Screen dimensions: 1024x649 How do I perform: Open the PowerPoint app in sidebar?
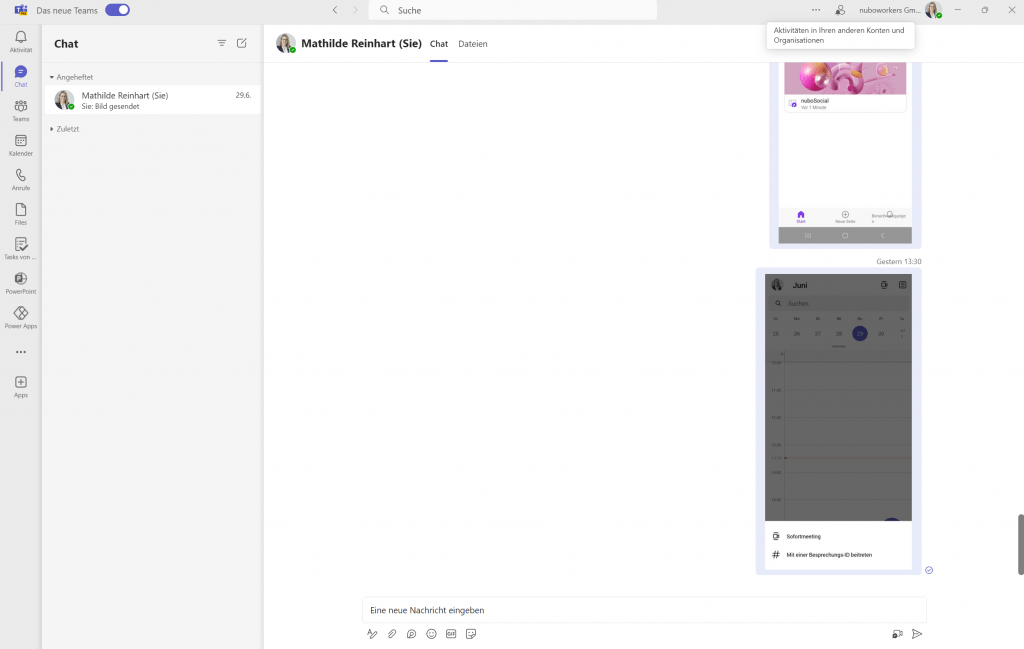click(x=20, y=283)
